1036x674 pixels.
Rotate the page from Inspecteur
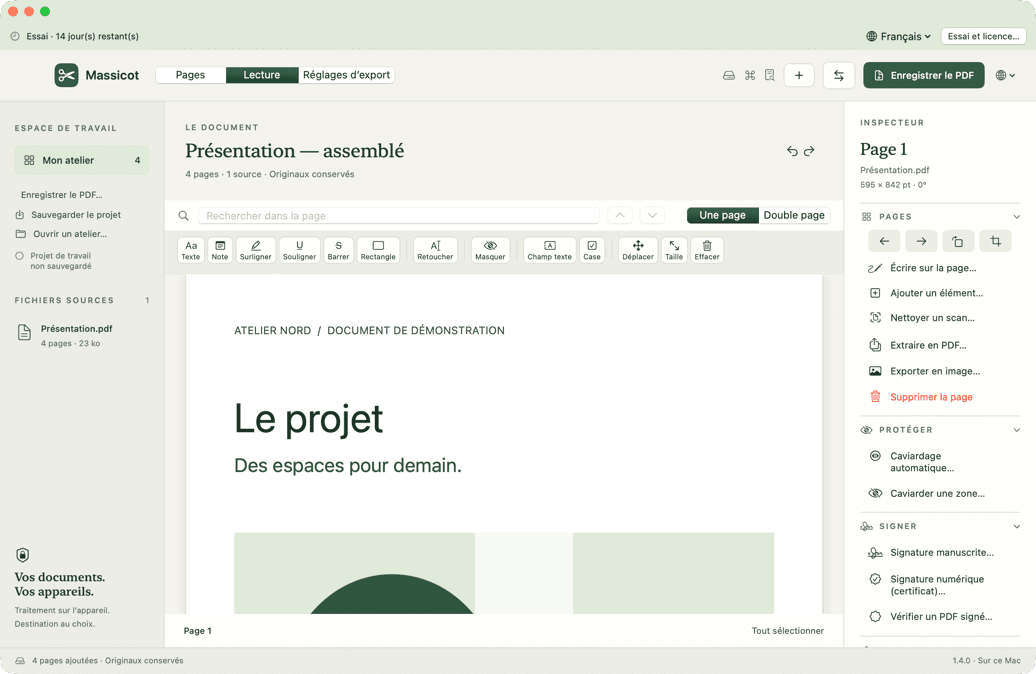958,241
